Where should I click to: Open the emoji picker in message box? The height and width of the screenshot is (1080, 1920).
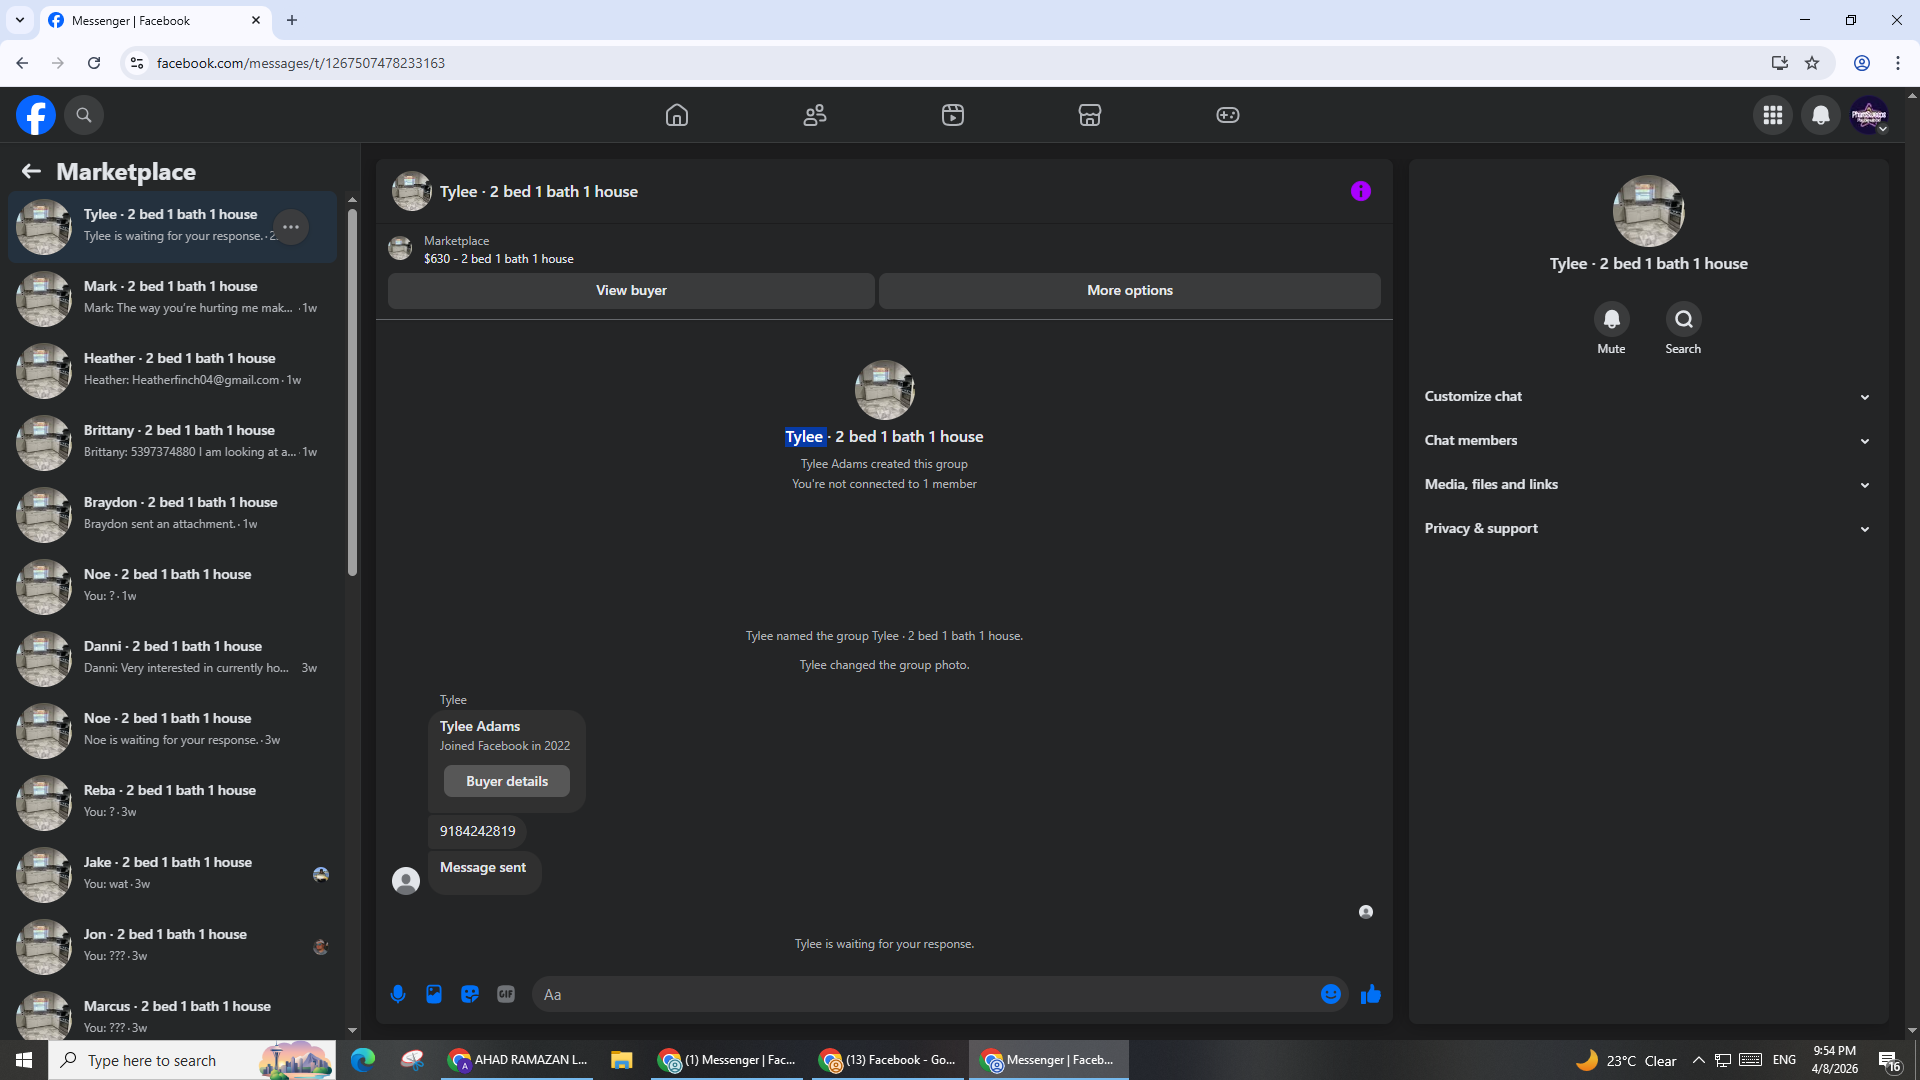1330,994
